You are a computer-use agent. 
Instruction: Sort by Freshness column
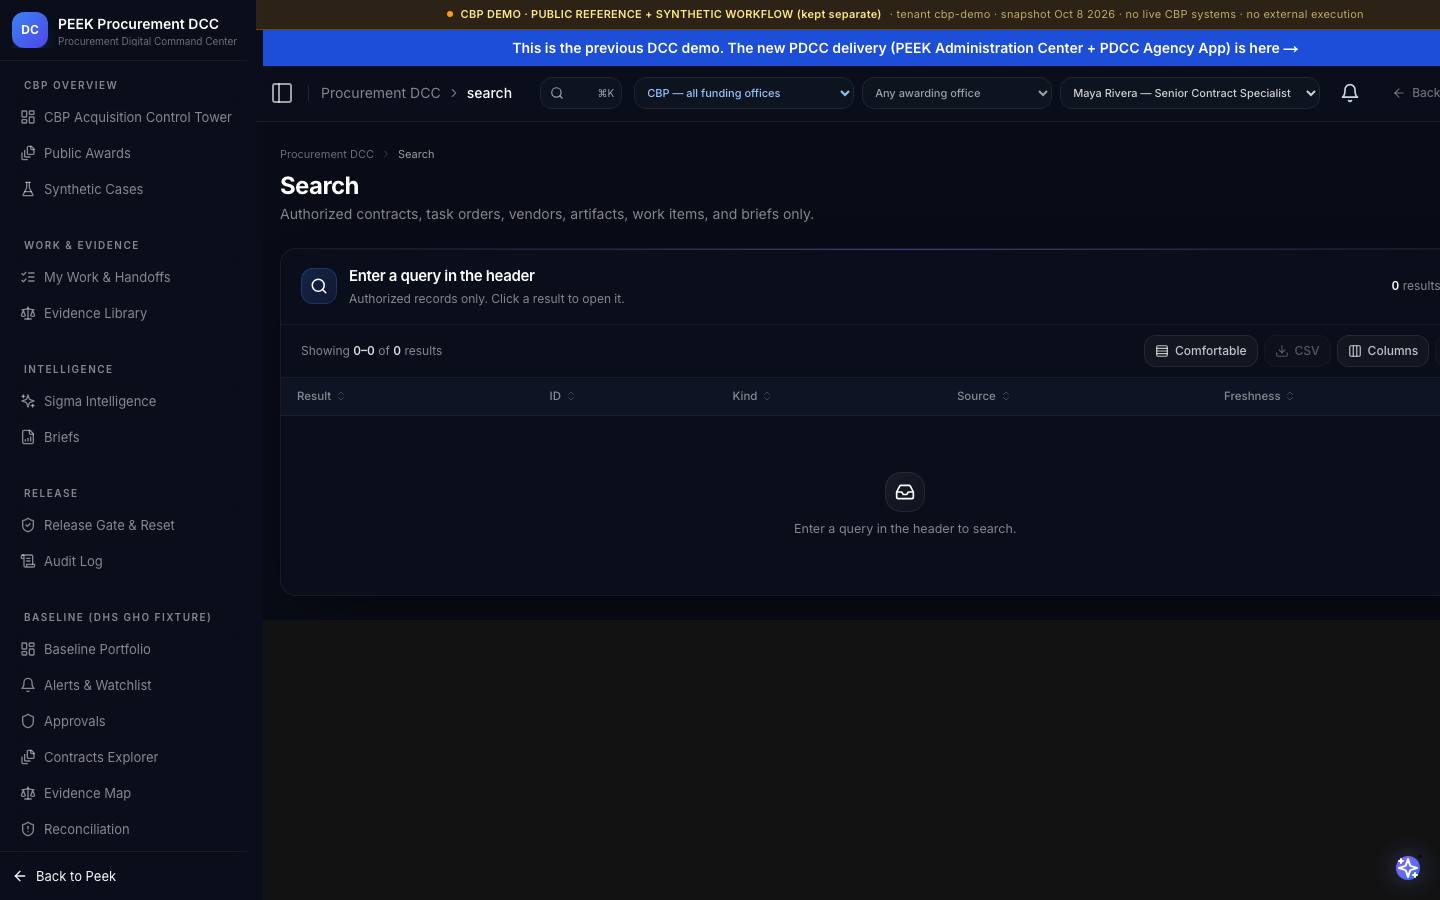click(1259, 396)
